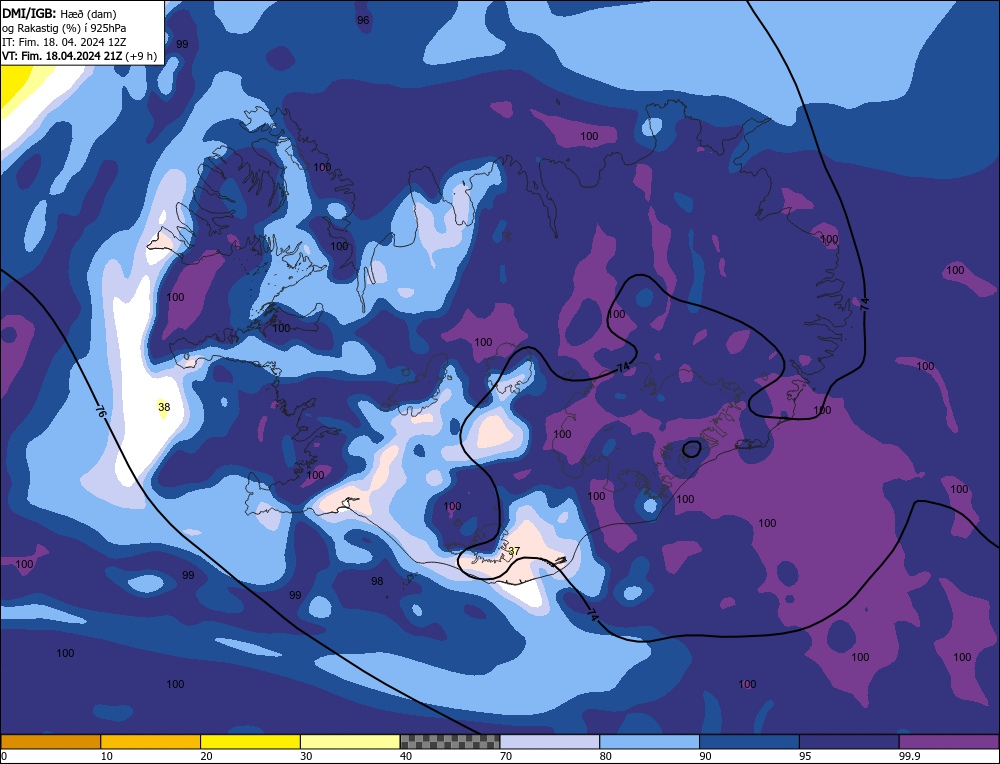The image size is (1000, 764).
Task: Click the 'VT: Fim. 18.04.2024 21Z' line
Action: 62,56
